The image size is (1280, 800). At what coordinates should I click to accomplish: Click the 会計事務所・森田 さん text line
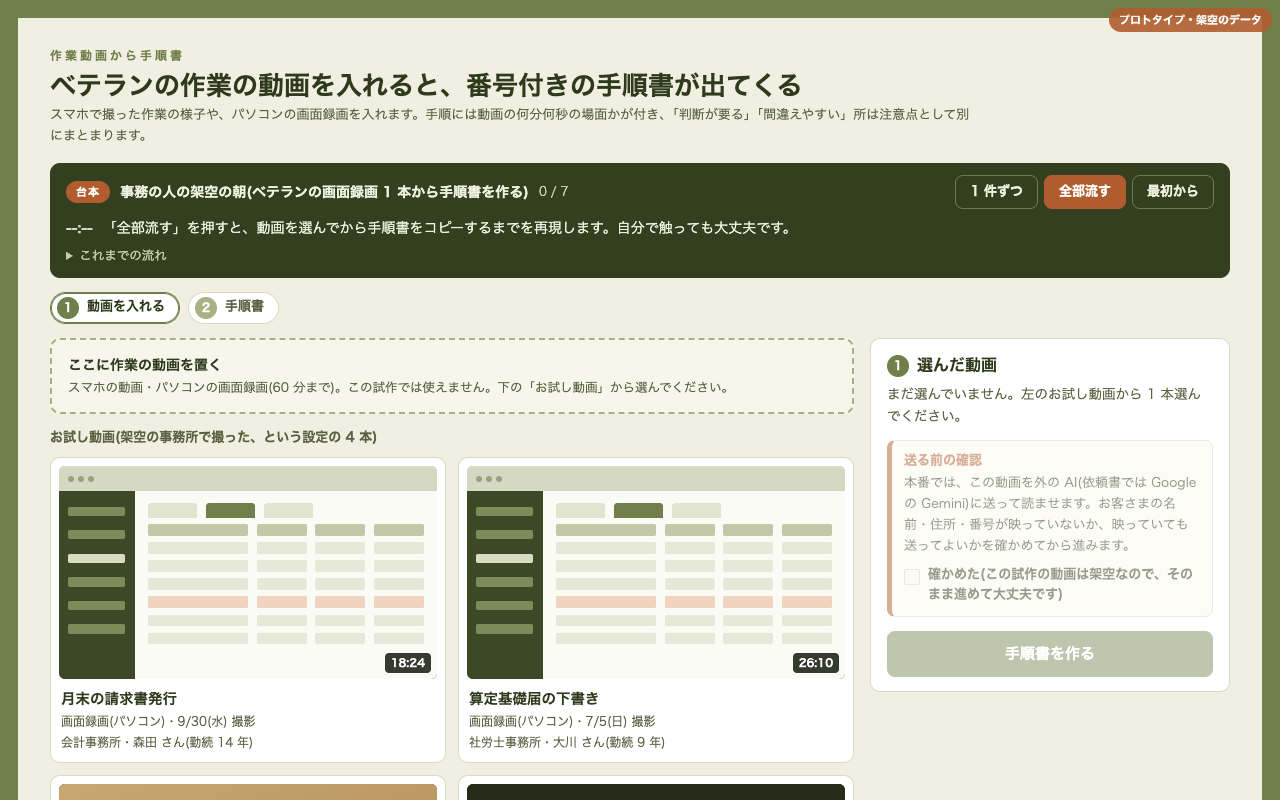157,742
